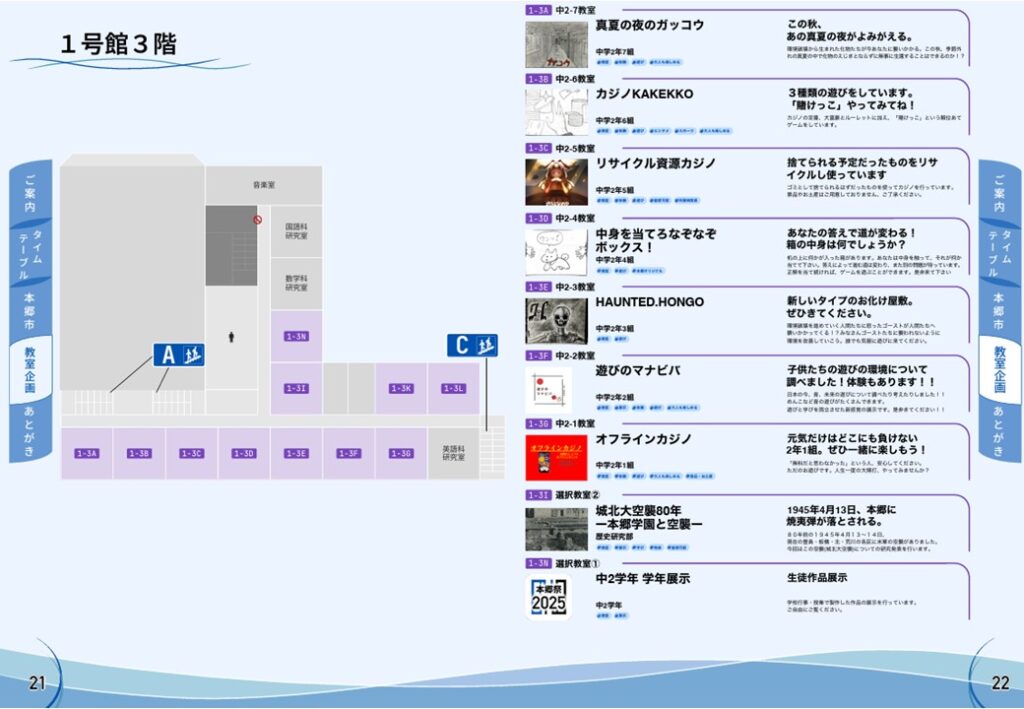Open the right-side タイムテーブル tab
The width and height of the screenshot is (1024, 709).
tap(1000, 252)
